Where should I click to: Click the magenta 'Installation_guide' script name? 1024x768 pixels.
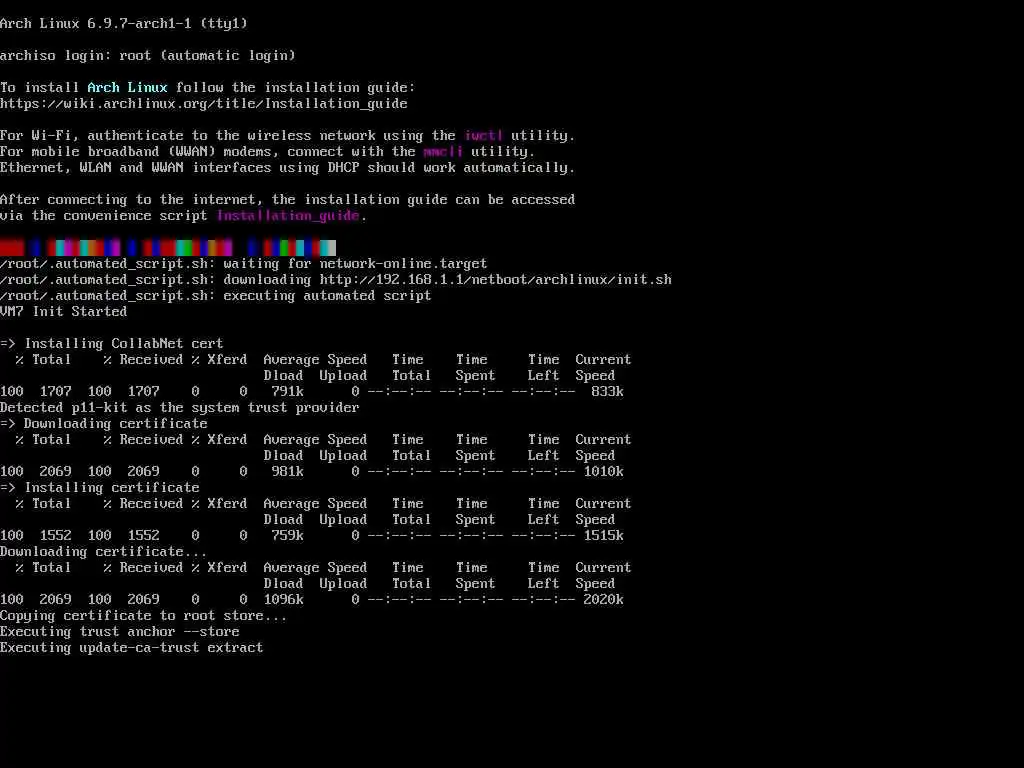[x=288, y=216]
